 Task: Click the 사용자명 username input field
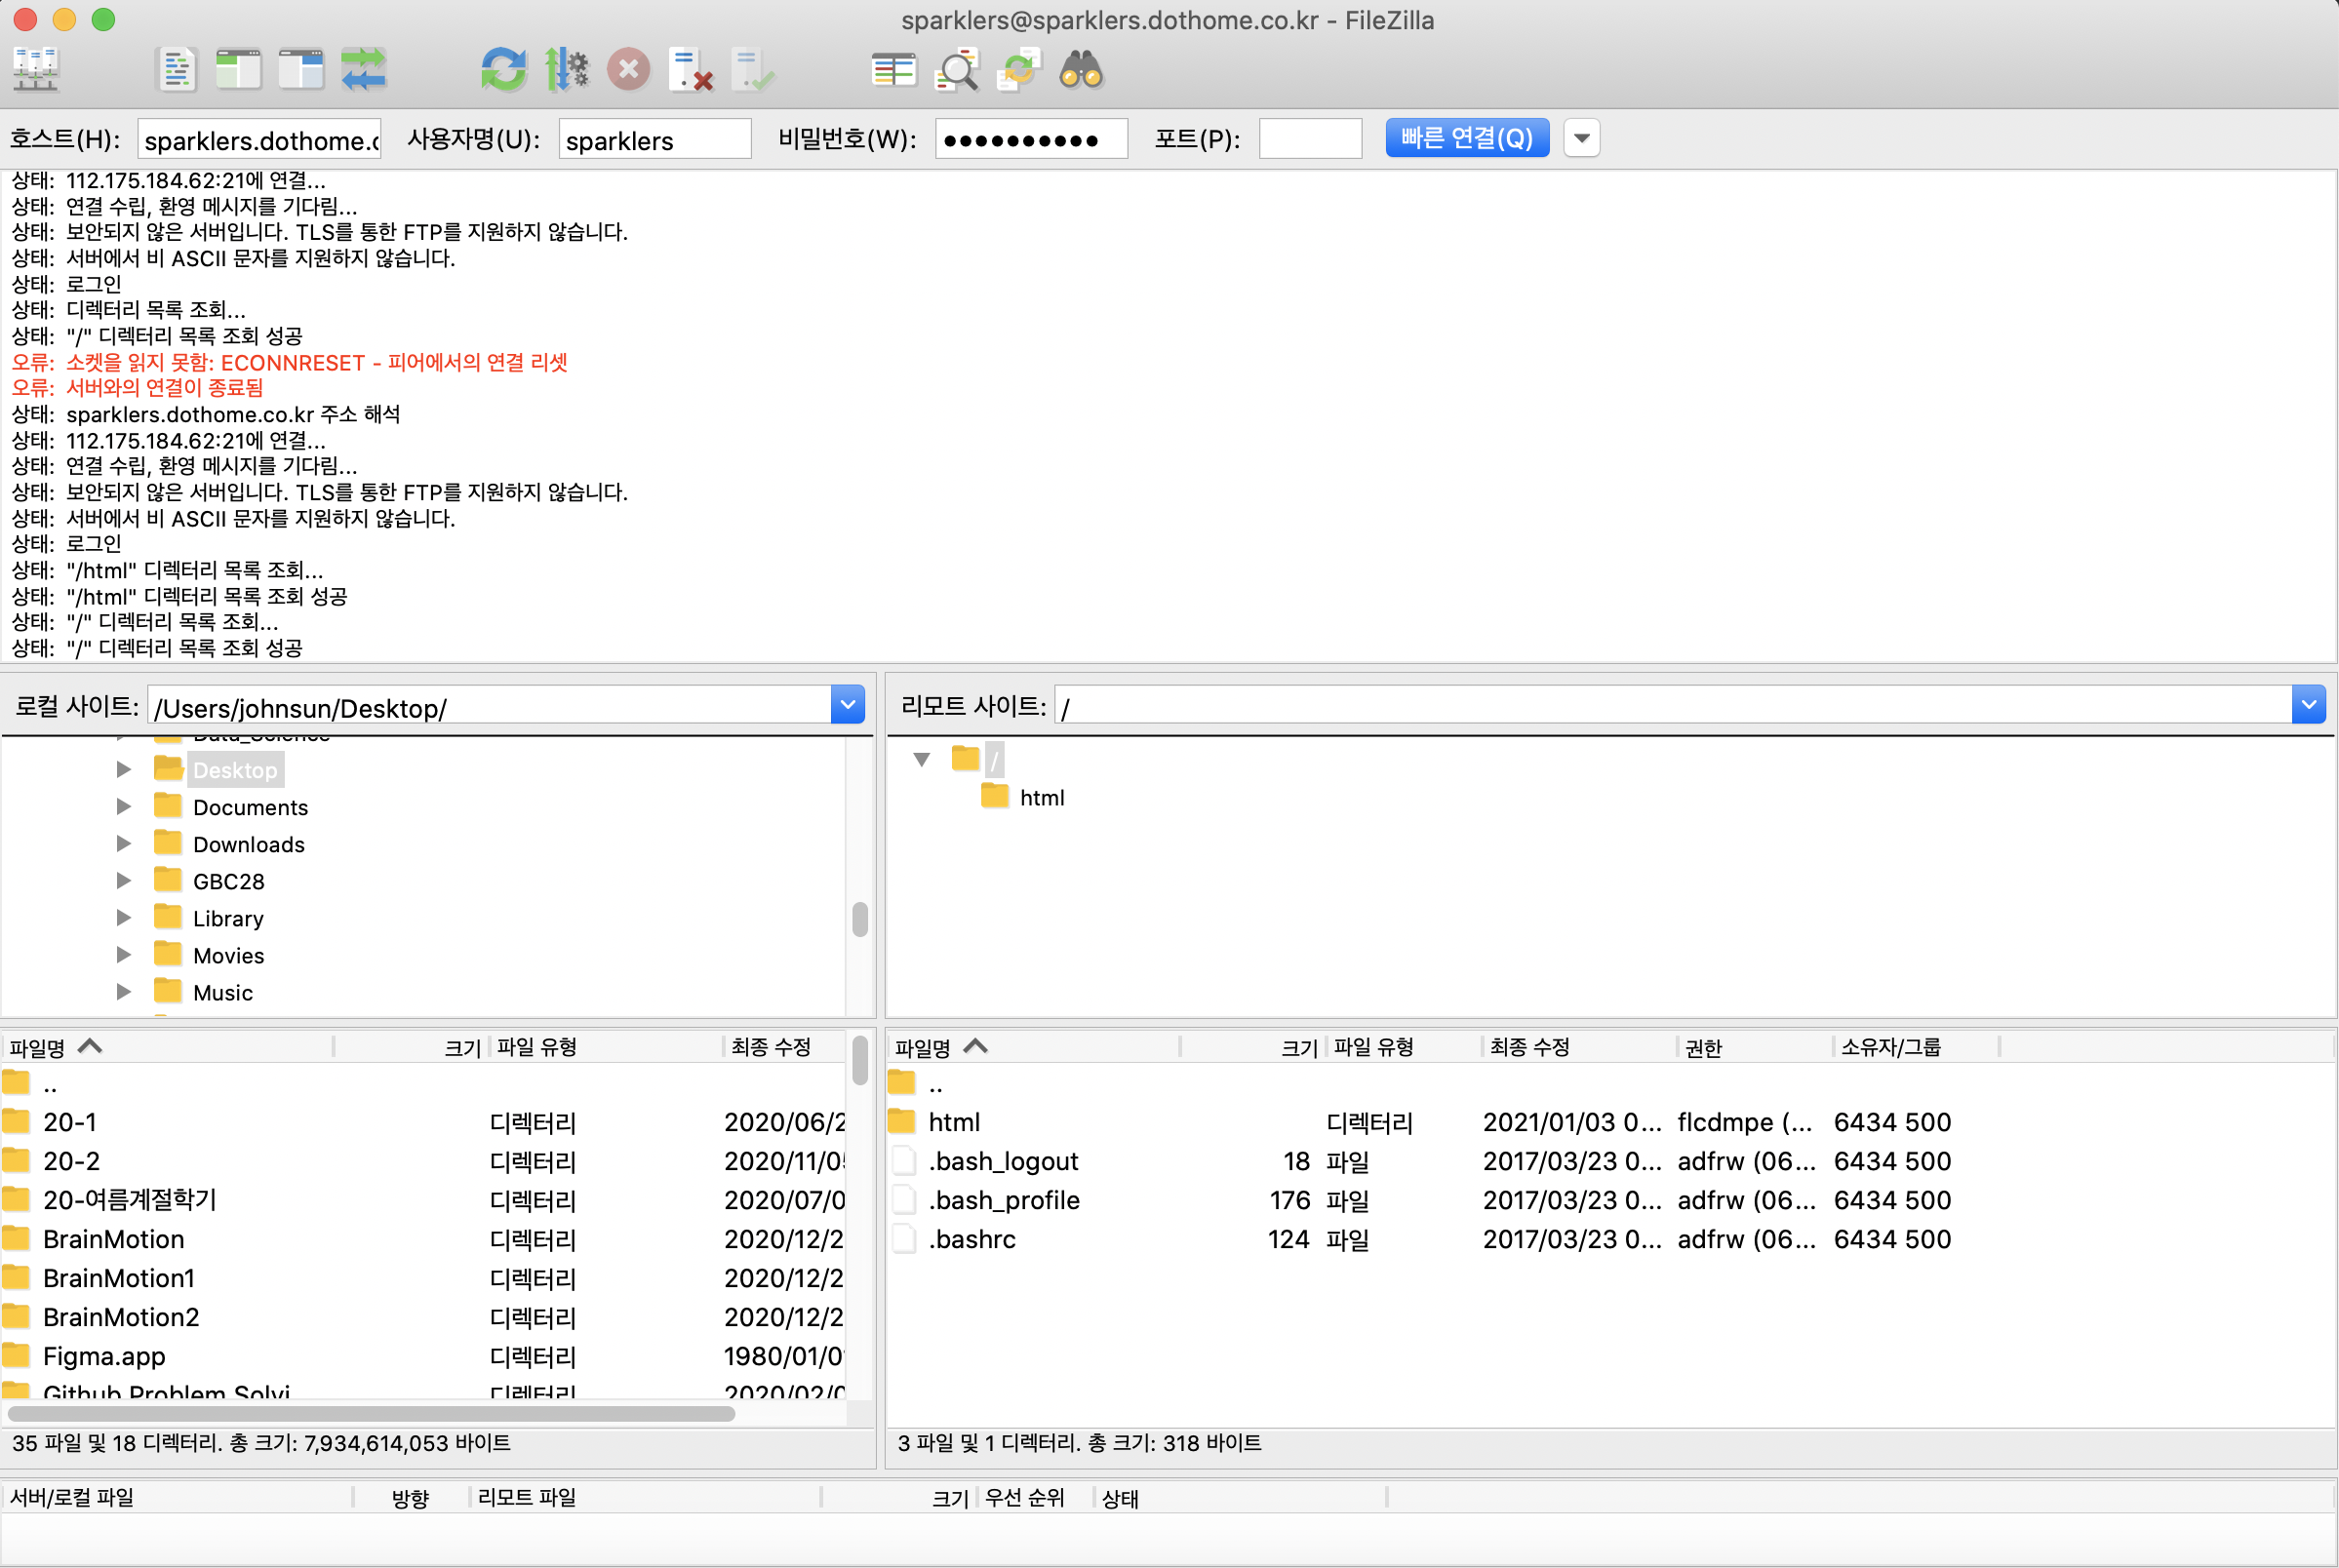[x=654, y=139]
